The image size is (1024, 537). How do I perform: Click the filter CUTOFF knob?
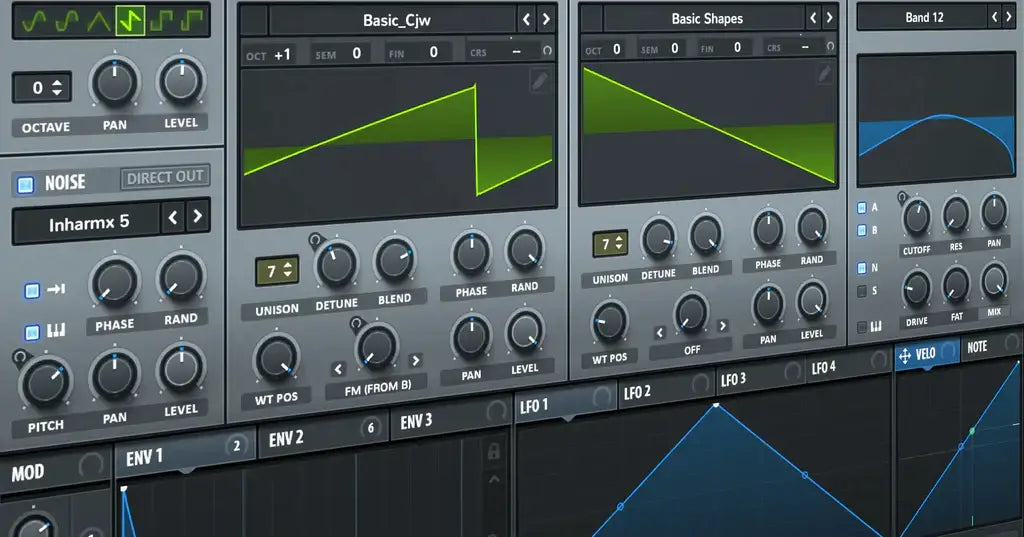click(x=916, y=217)
